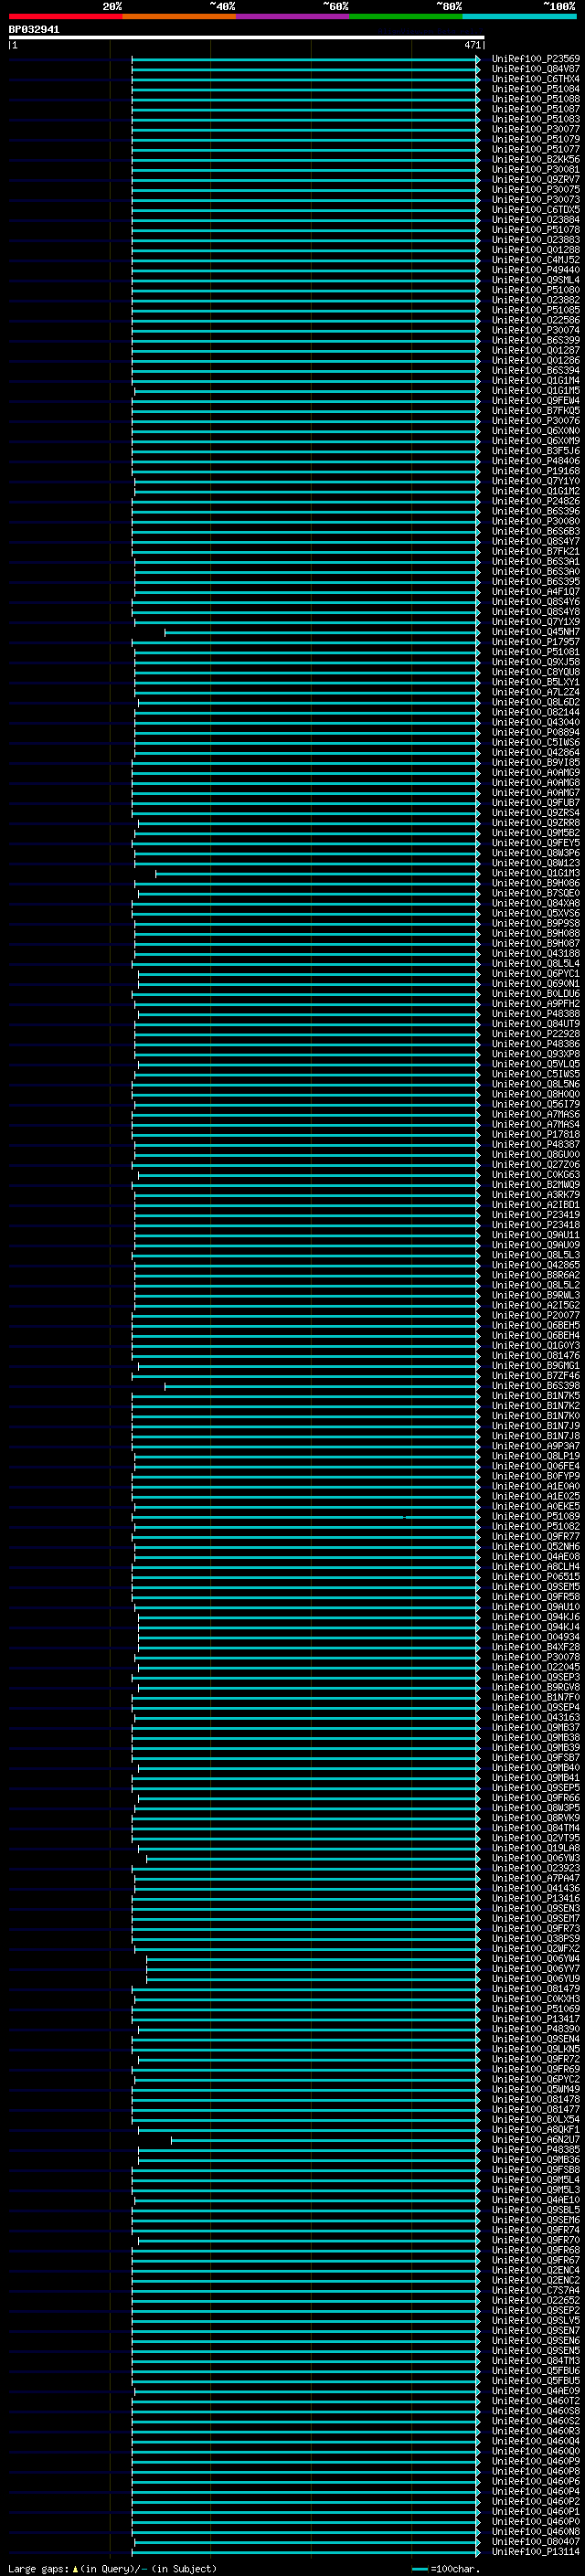This screenshot has height=2576, width=585.
Task: Select the UniRef100_Q460N8 label
Action: coord(536,2531)
